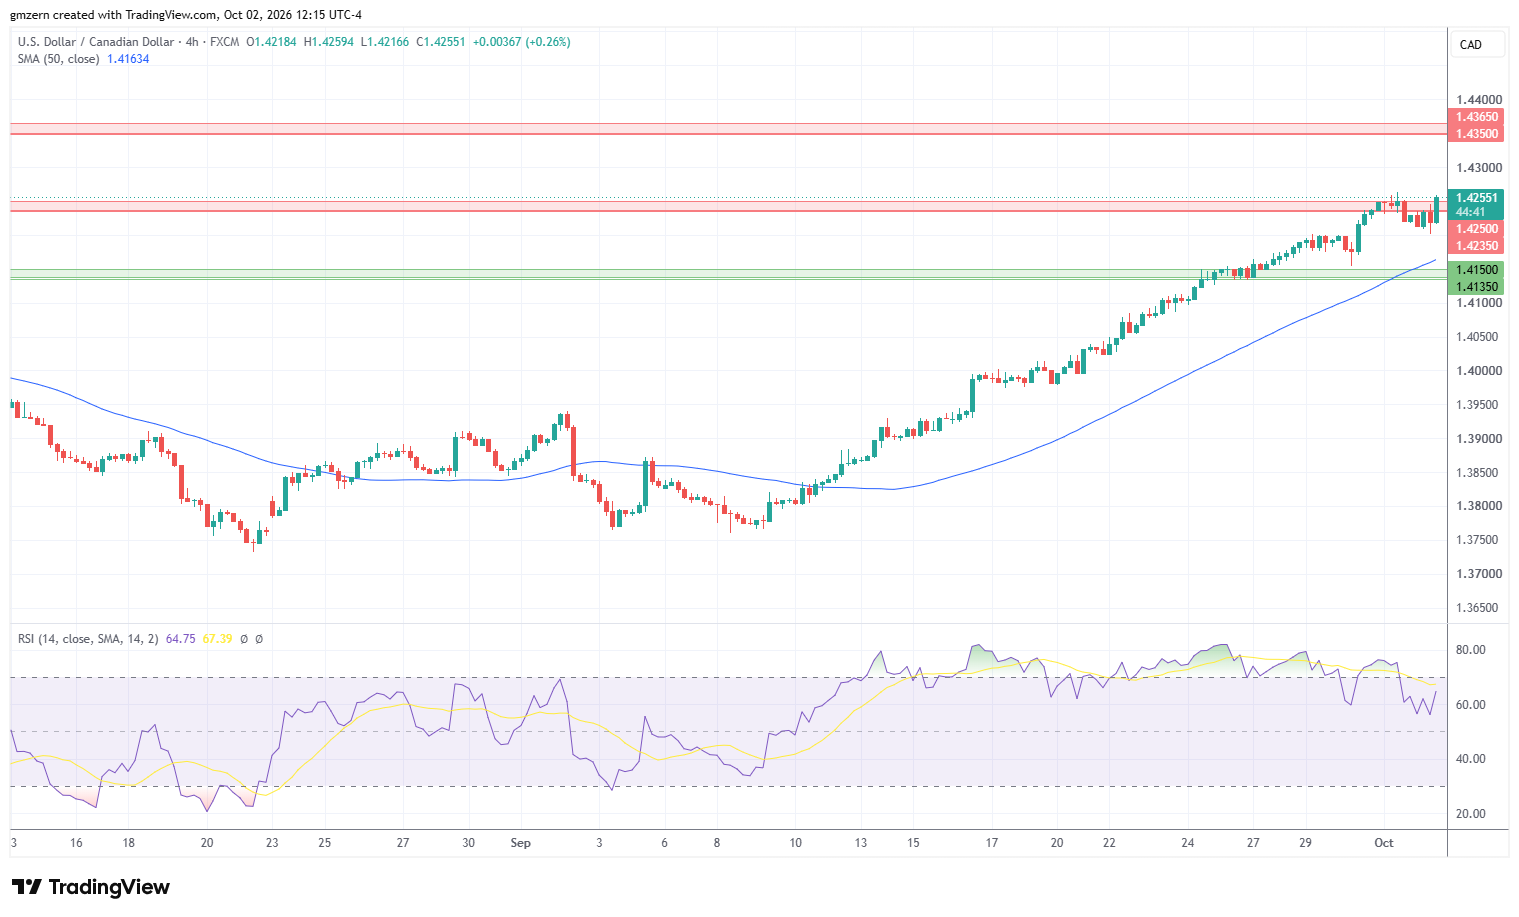Click the 1.43500 price label
Image resolution: width=1519 pixels, height=917 pixels.
point(1476,134)
